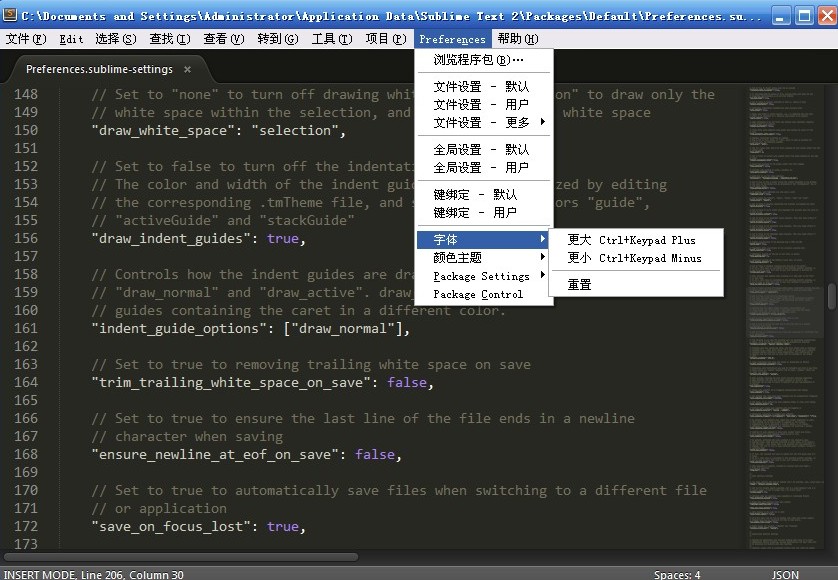838x580 pixels.
Task: Open the Spaces: 4 indentation selector
Action: 677,575
